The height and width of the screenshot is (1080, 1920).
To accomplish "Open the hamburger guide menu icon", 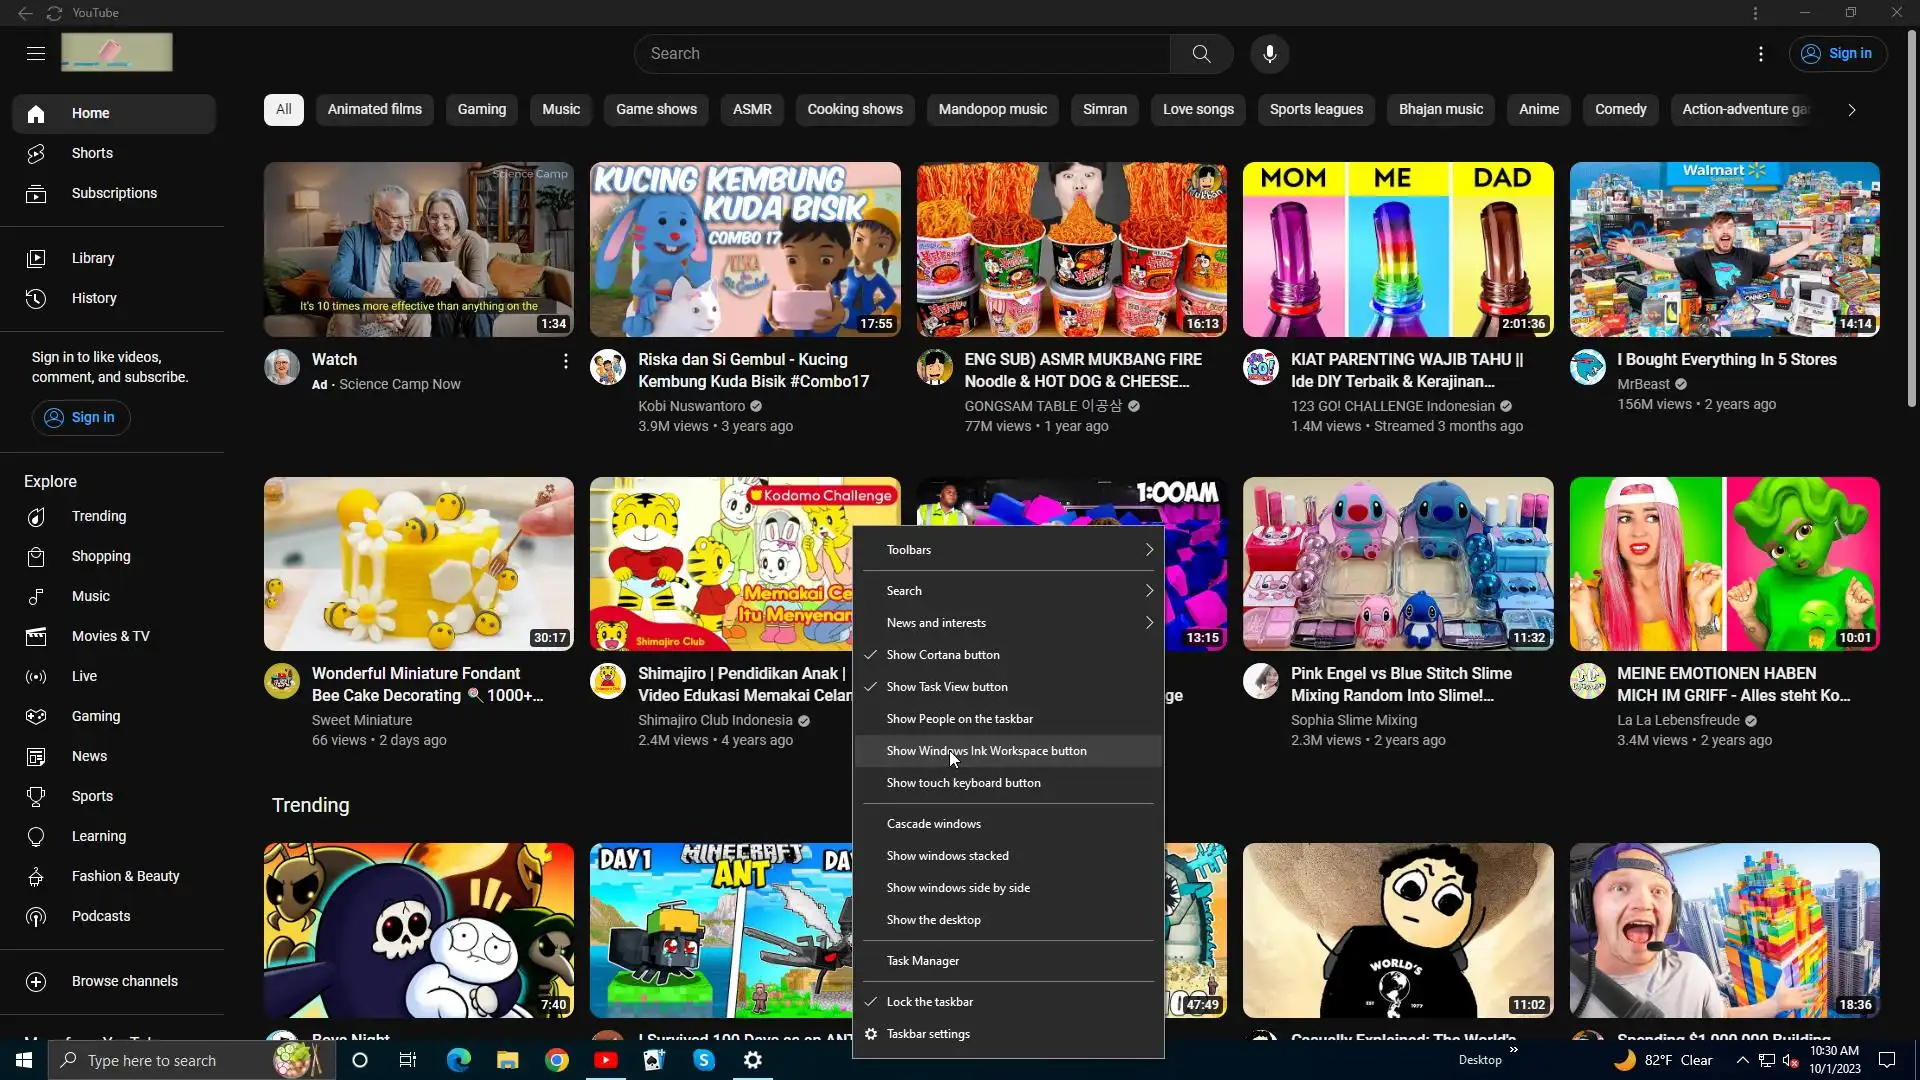I will [x=36, y=54].
